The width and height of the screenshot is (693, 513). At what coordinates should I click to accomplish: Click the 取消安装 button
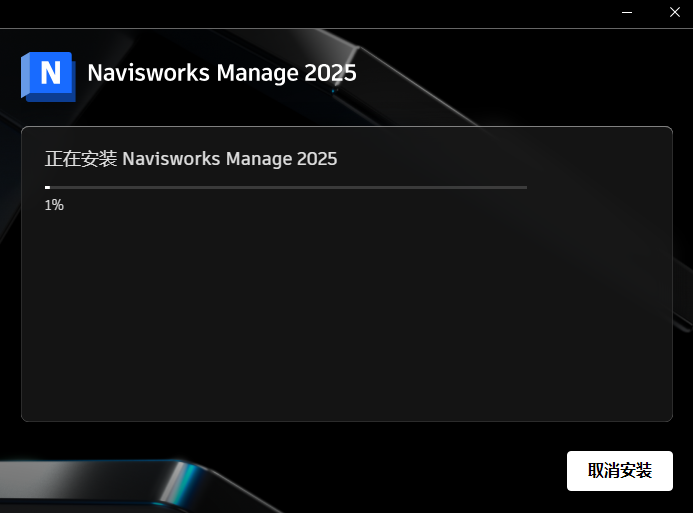619,471
